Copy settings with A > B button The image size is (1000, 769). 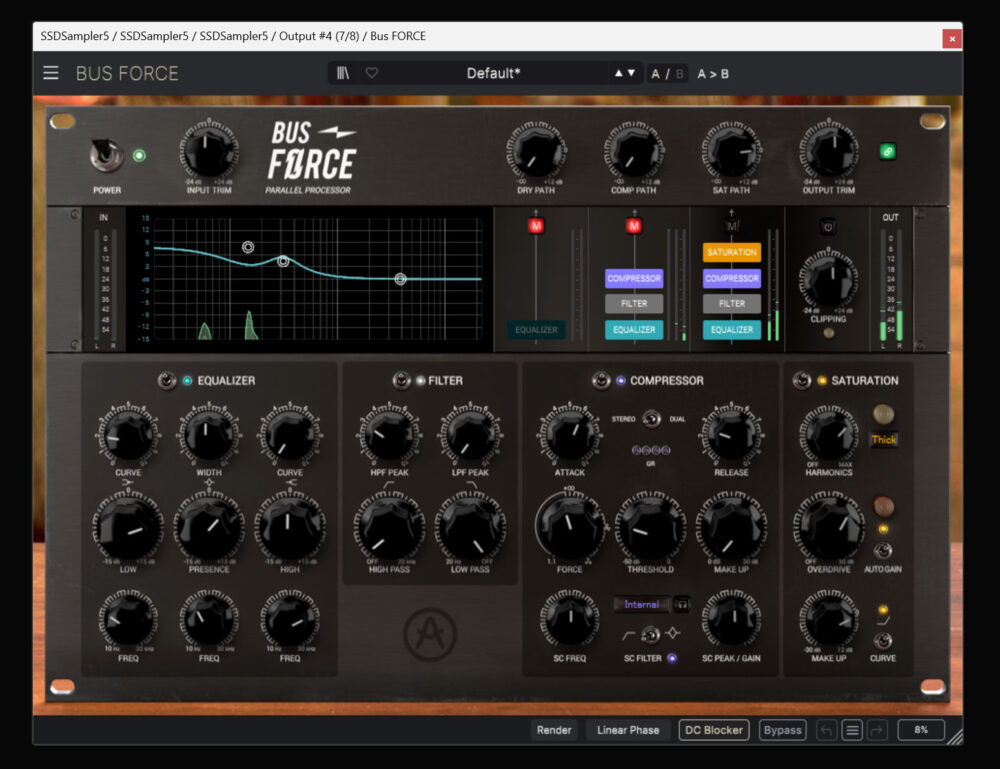[712, 74]
